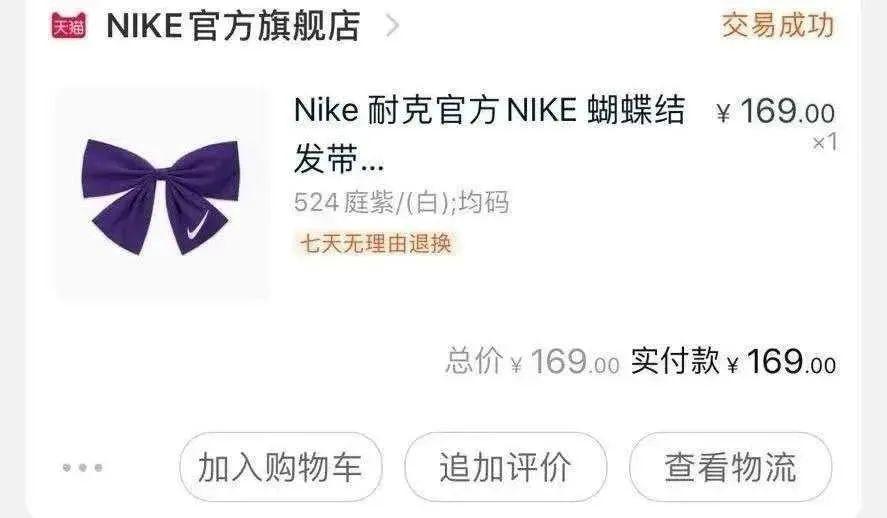The width and height of the screenshot is (887, 518).
Task: Open the three-dot more options menu
Action: click(83, 468)
